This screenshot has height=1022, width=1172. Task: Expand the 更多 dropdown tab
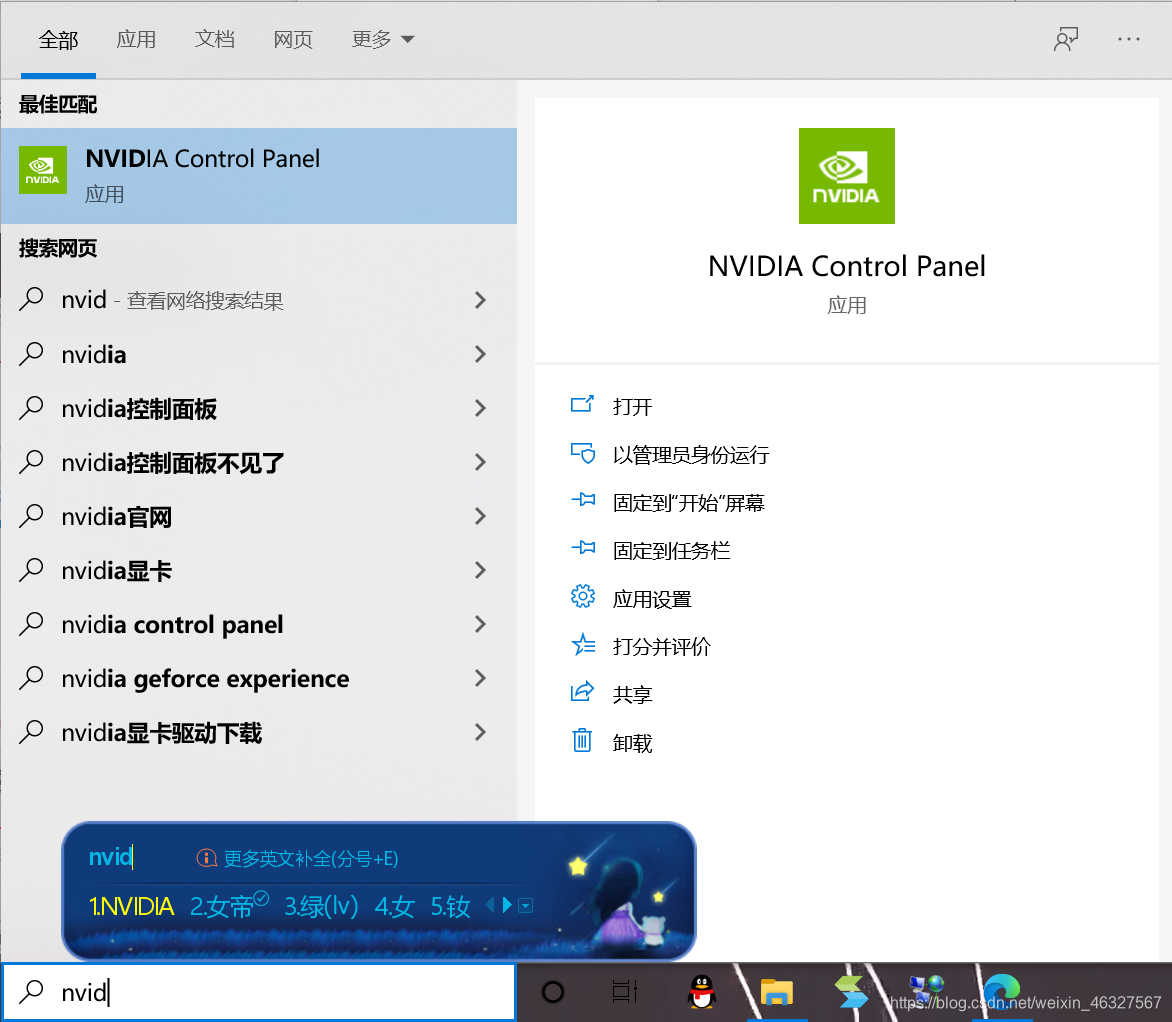tap(383, 39)
